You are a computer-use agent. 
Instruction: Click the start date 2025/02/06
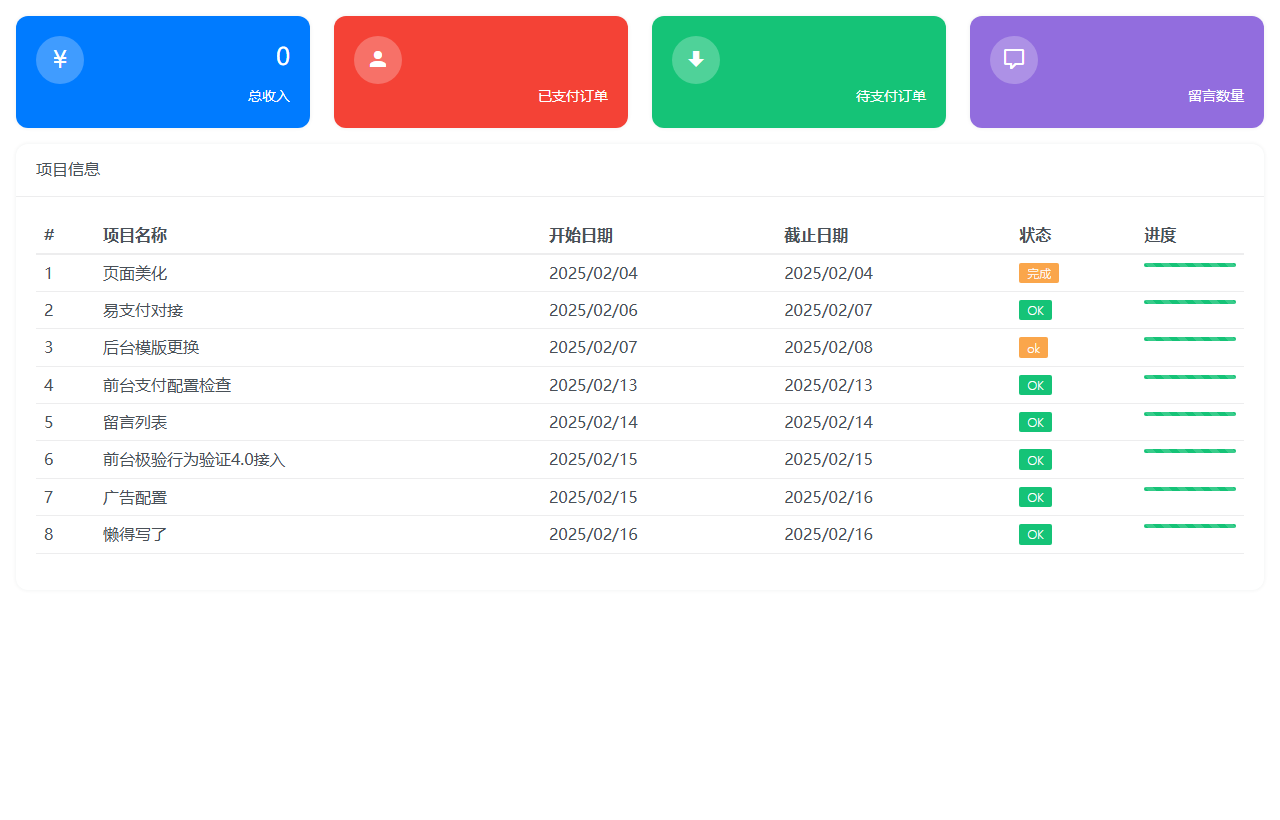[x=593, y=310]
